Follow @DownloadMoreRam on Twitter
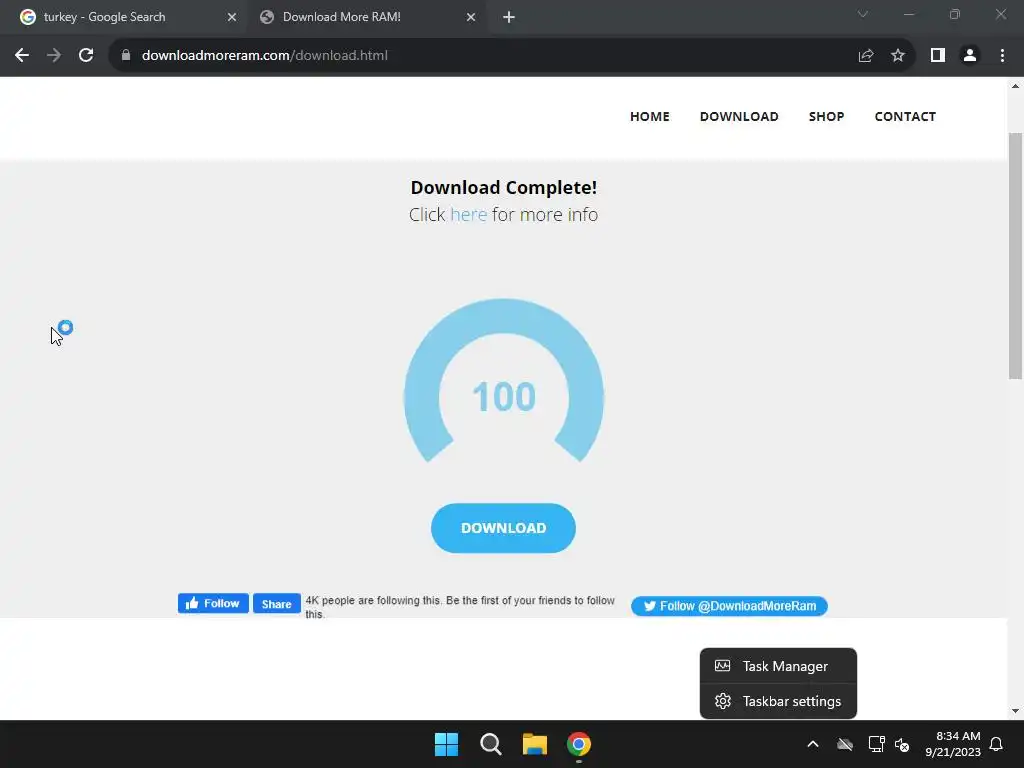1024x768 pixels. click(x=729, y=606)
